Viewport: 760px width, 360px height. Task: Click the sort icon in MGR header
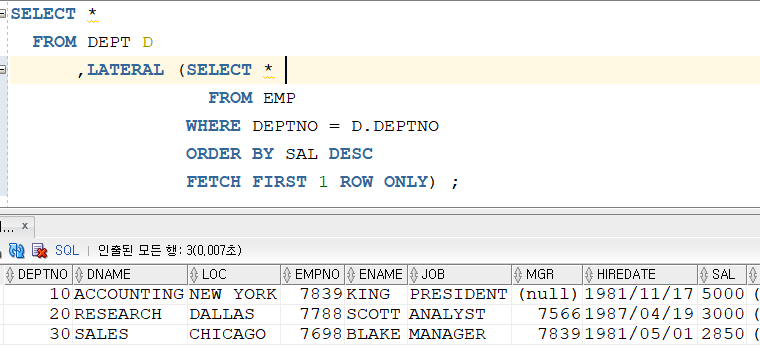click(x=519, y=275)
